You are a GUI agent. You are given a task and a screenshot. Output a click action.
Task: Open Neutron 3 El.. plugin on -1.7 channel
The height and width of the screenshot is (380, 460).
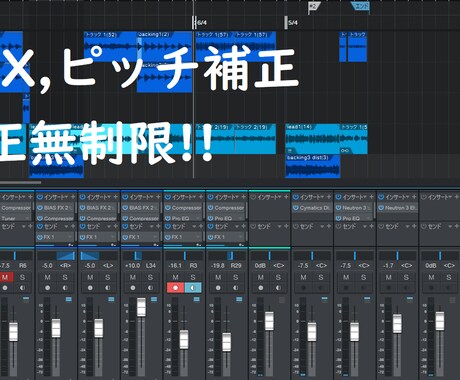click(x=400, y=208)
